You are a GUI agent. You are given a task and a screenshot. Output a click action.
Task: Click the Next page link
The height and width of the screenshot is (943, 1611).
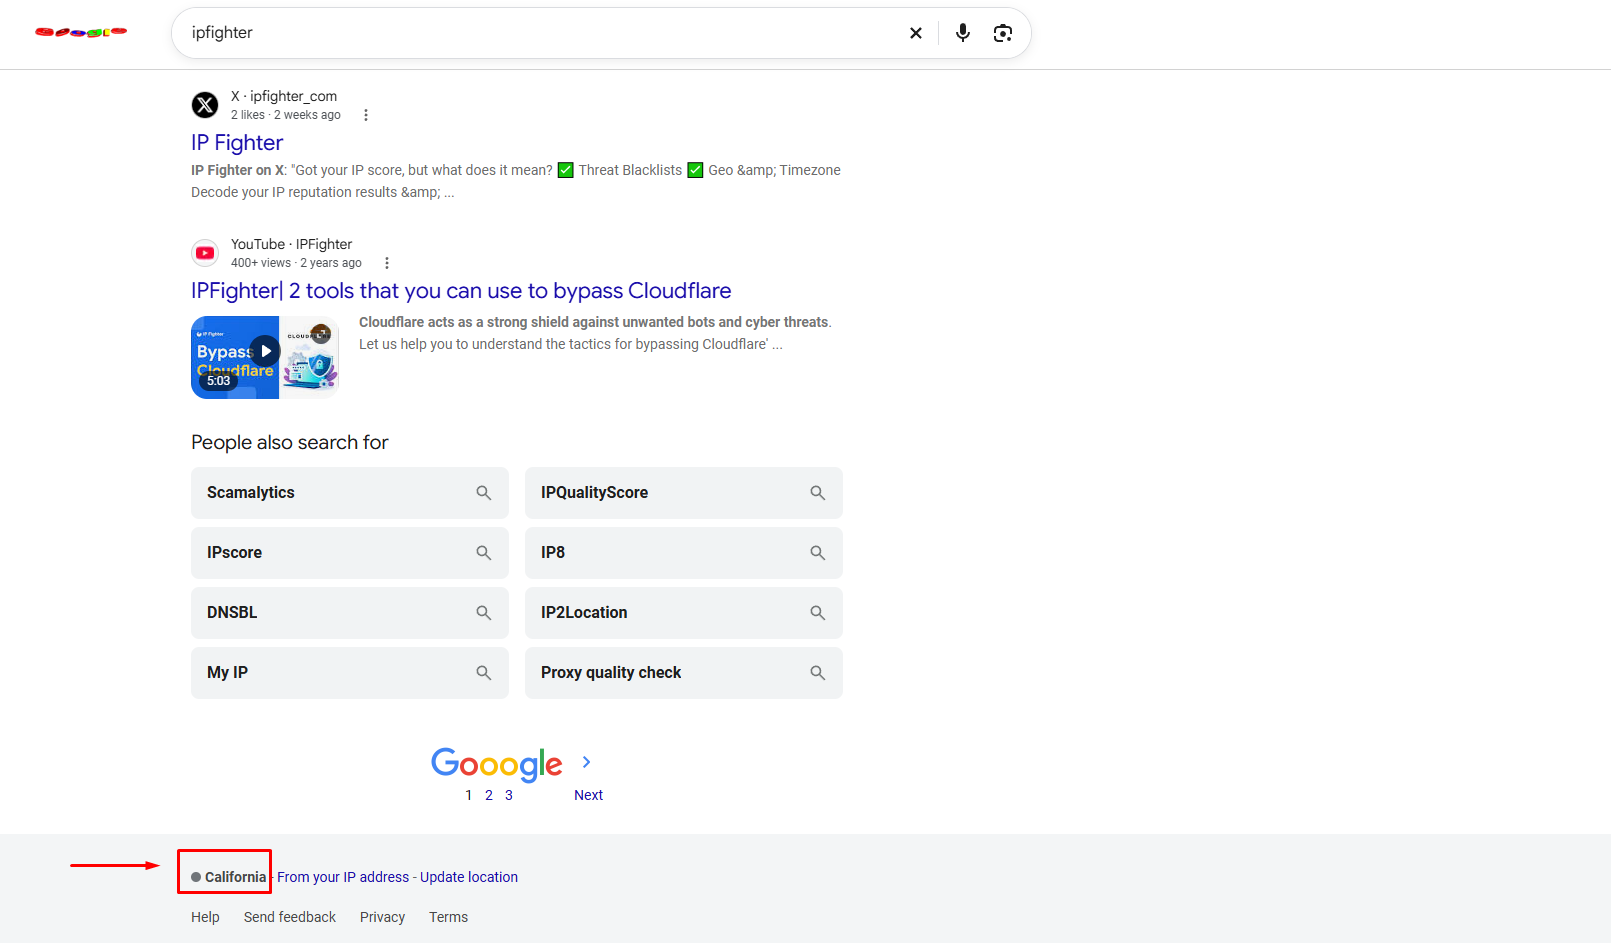point(588,795)
